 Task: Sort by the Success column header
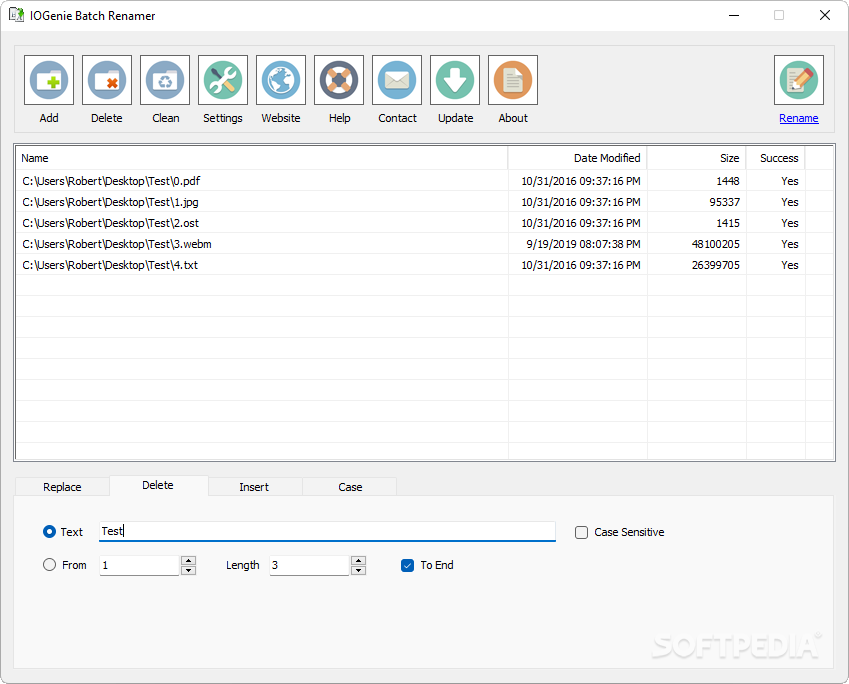[775, 158]
